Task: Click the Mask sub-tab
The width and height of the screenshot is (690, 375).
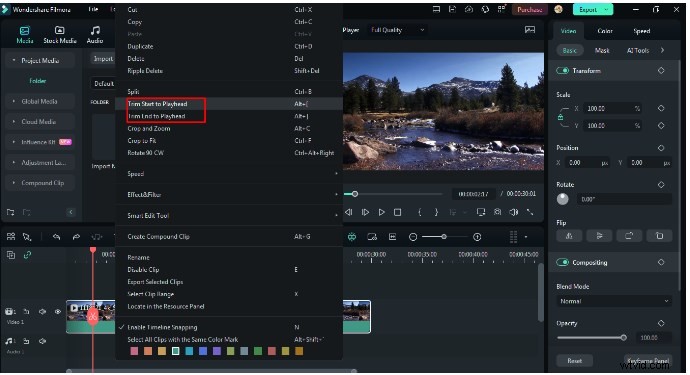Action: pyautogui.click(x=602, y=50)
